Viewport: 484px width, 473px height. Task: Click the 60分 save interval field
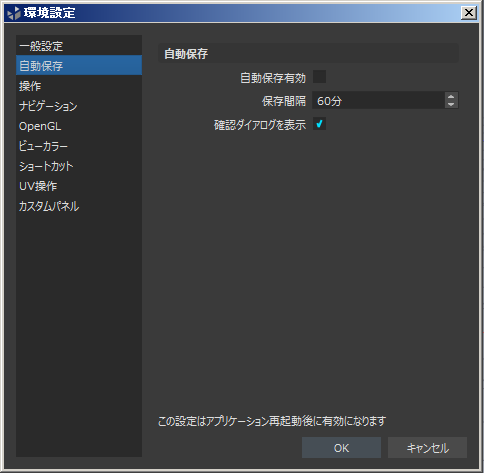pyautogui.click(x=378, y=100)
